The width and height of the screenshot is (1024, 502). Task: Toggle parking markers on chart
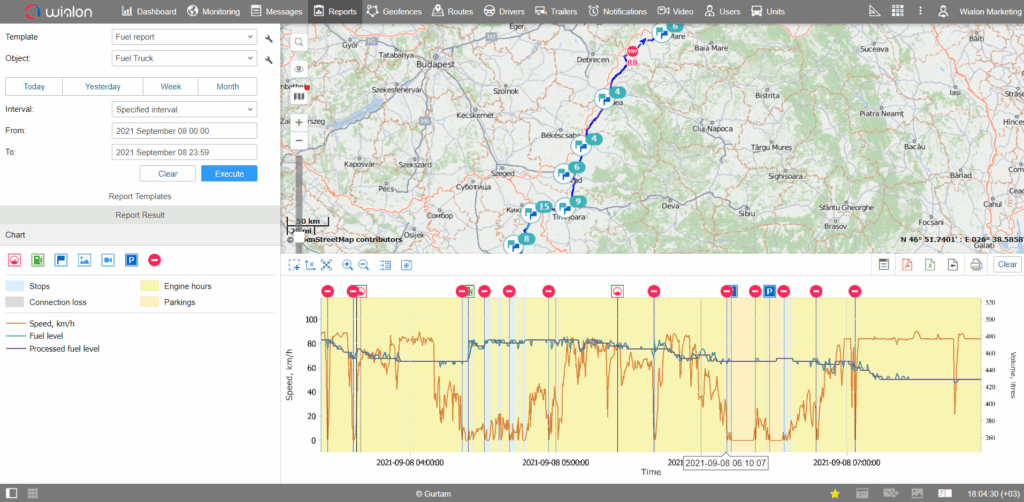(x=131, y=260)
